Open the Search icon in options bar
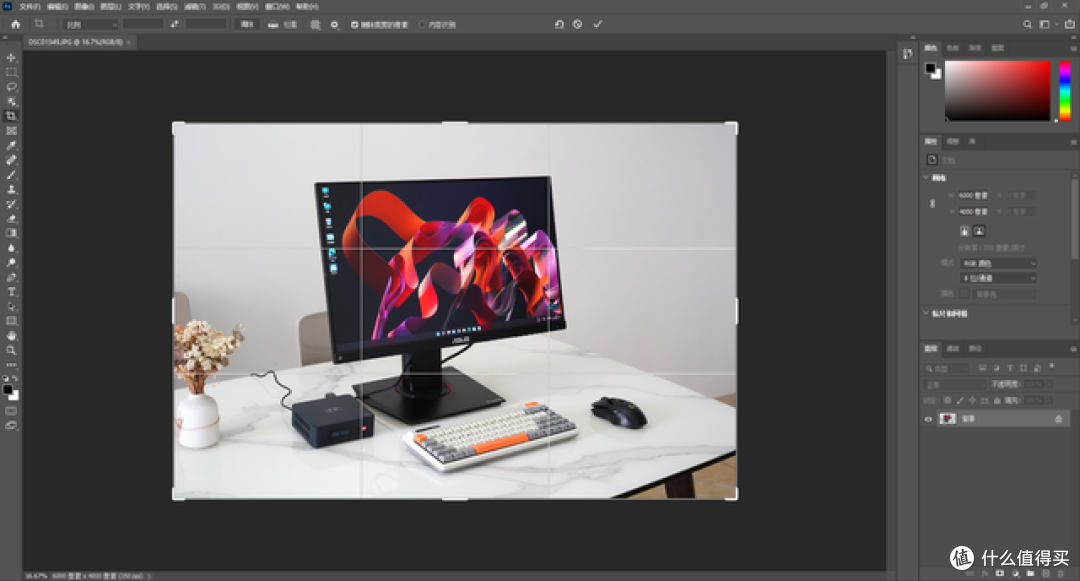 pyautogui.click(x=1027, y=24)
